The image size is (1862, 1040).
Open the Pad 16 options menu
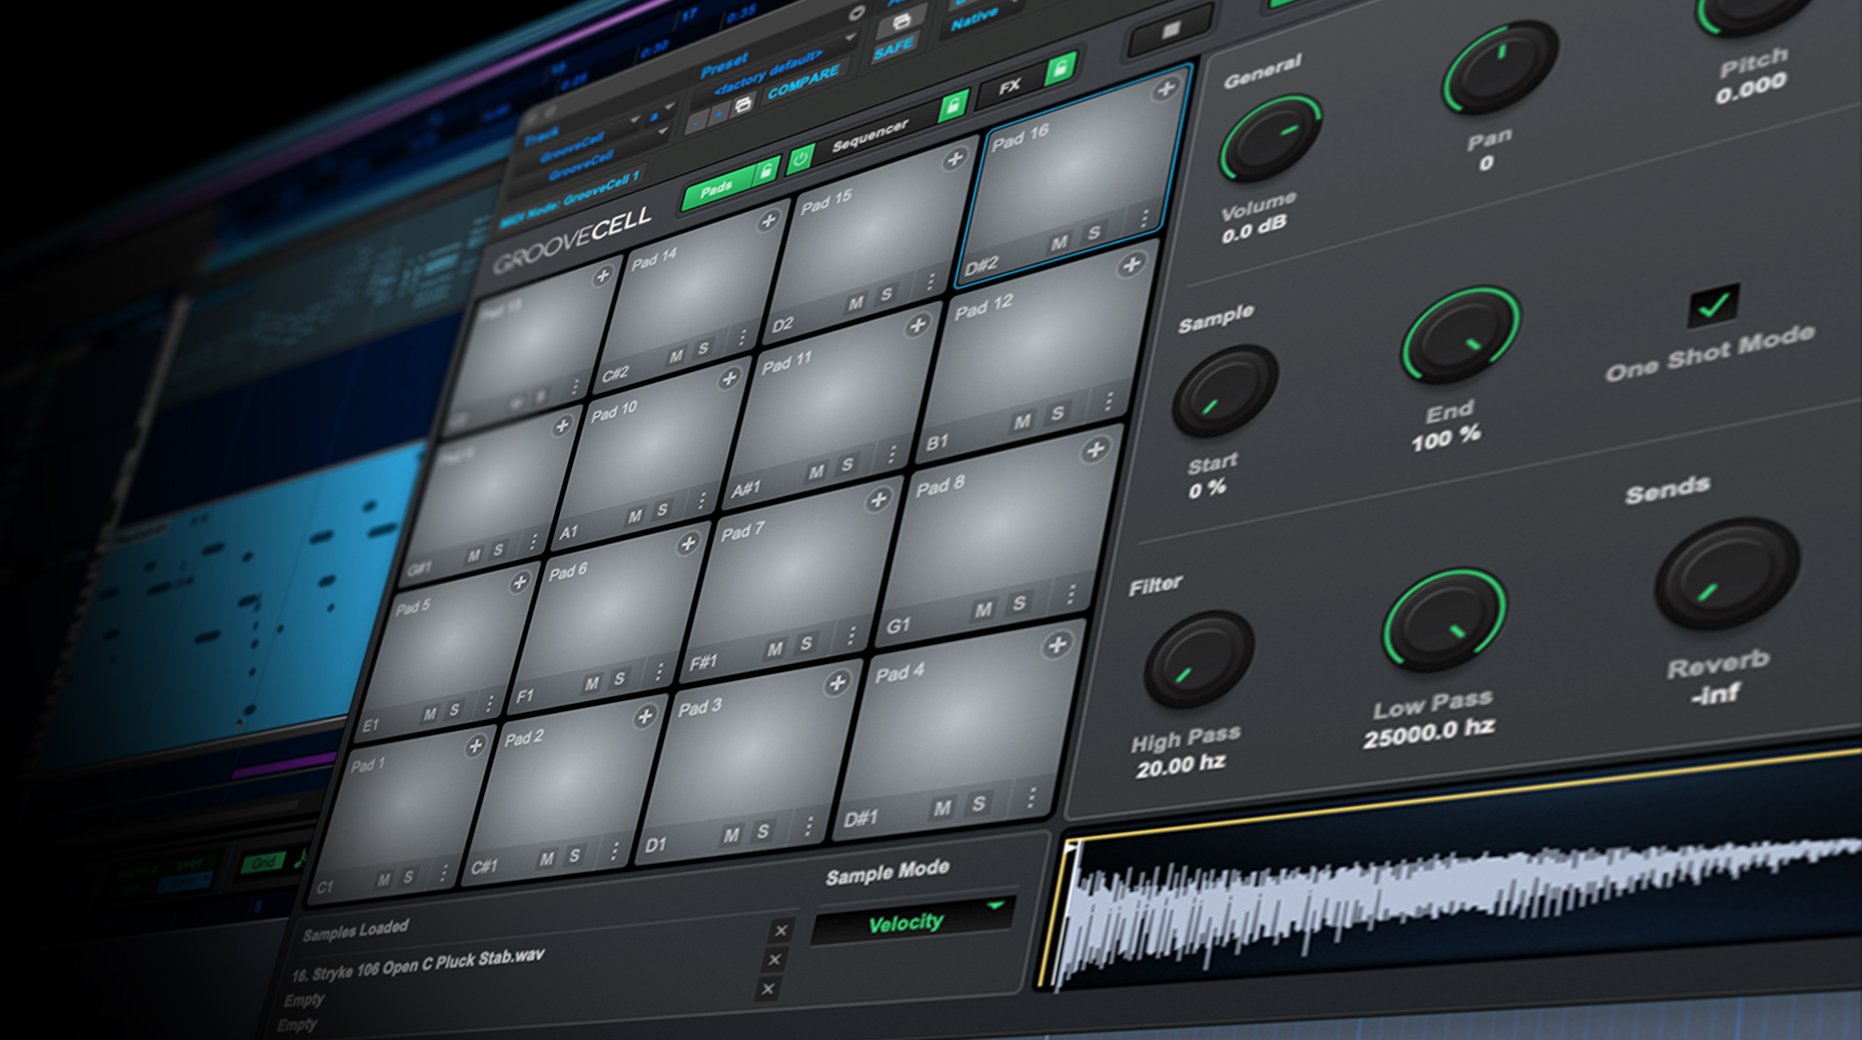[1145, 218]
